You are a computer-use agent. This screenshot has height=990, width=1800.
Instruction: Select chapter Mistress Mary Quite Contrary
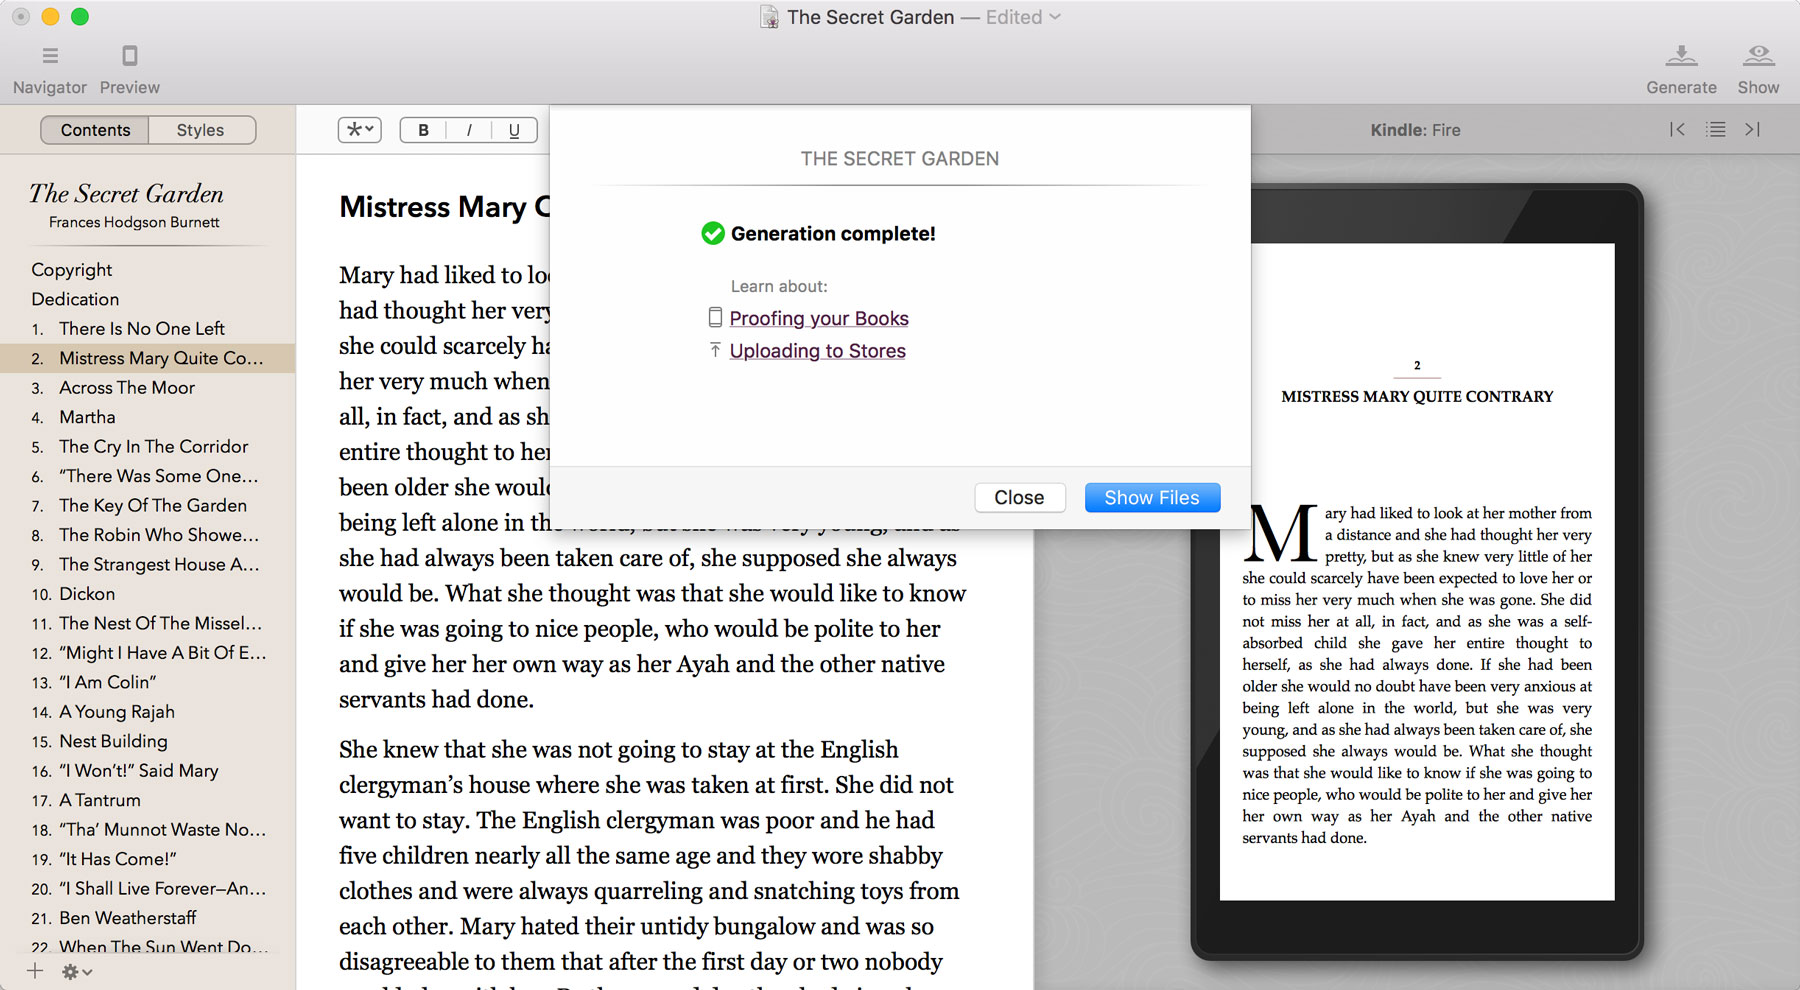point(147,358)
